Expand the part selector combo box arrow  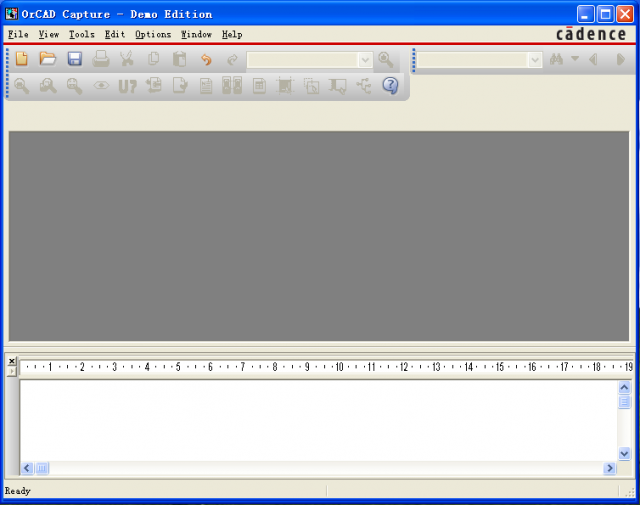tap(365, 60)
